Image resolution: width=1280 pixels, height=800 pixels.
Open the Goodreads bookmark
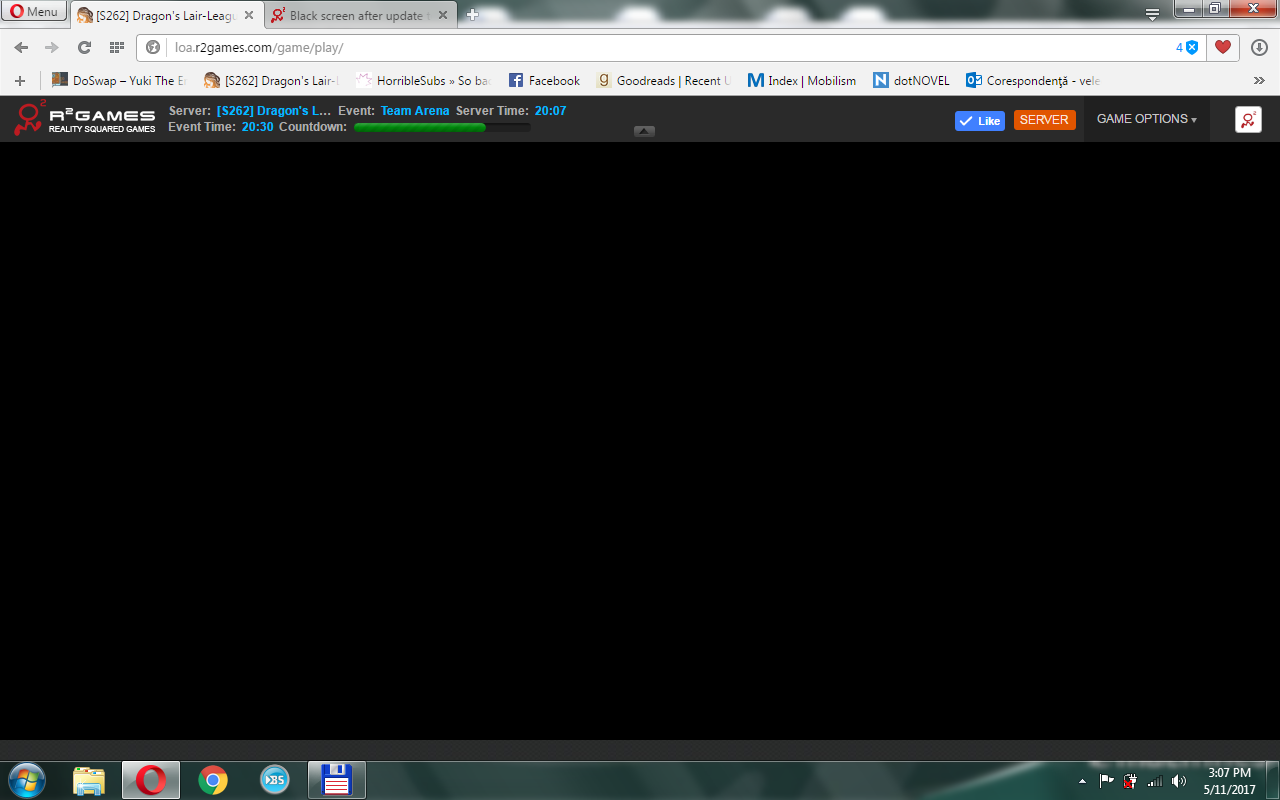pos(664,81)
